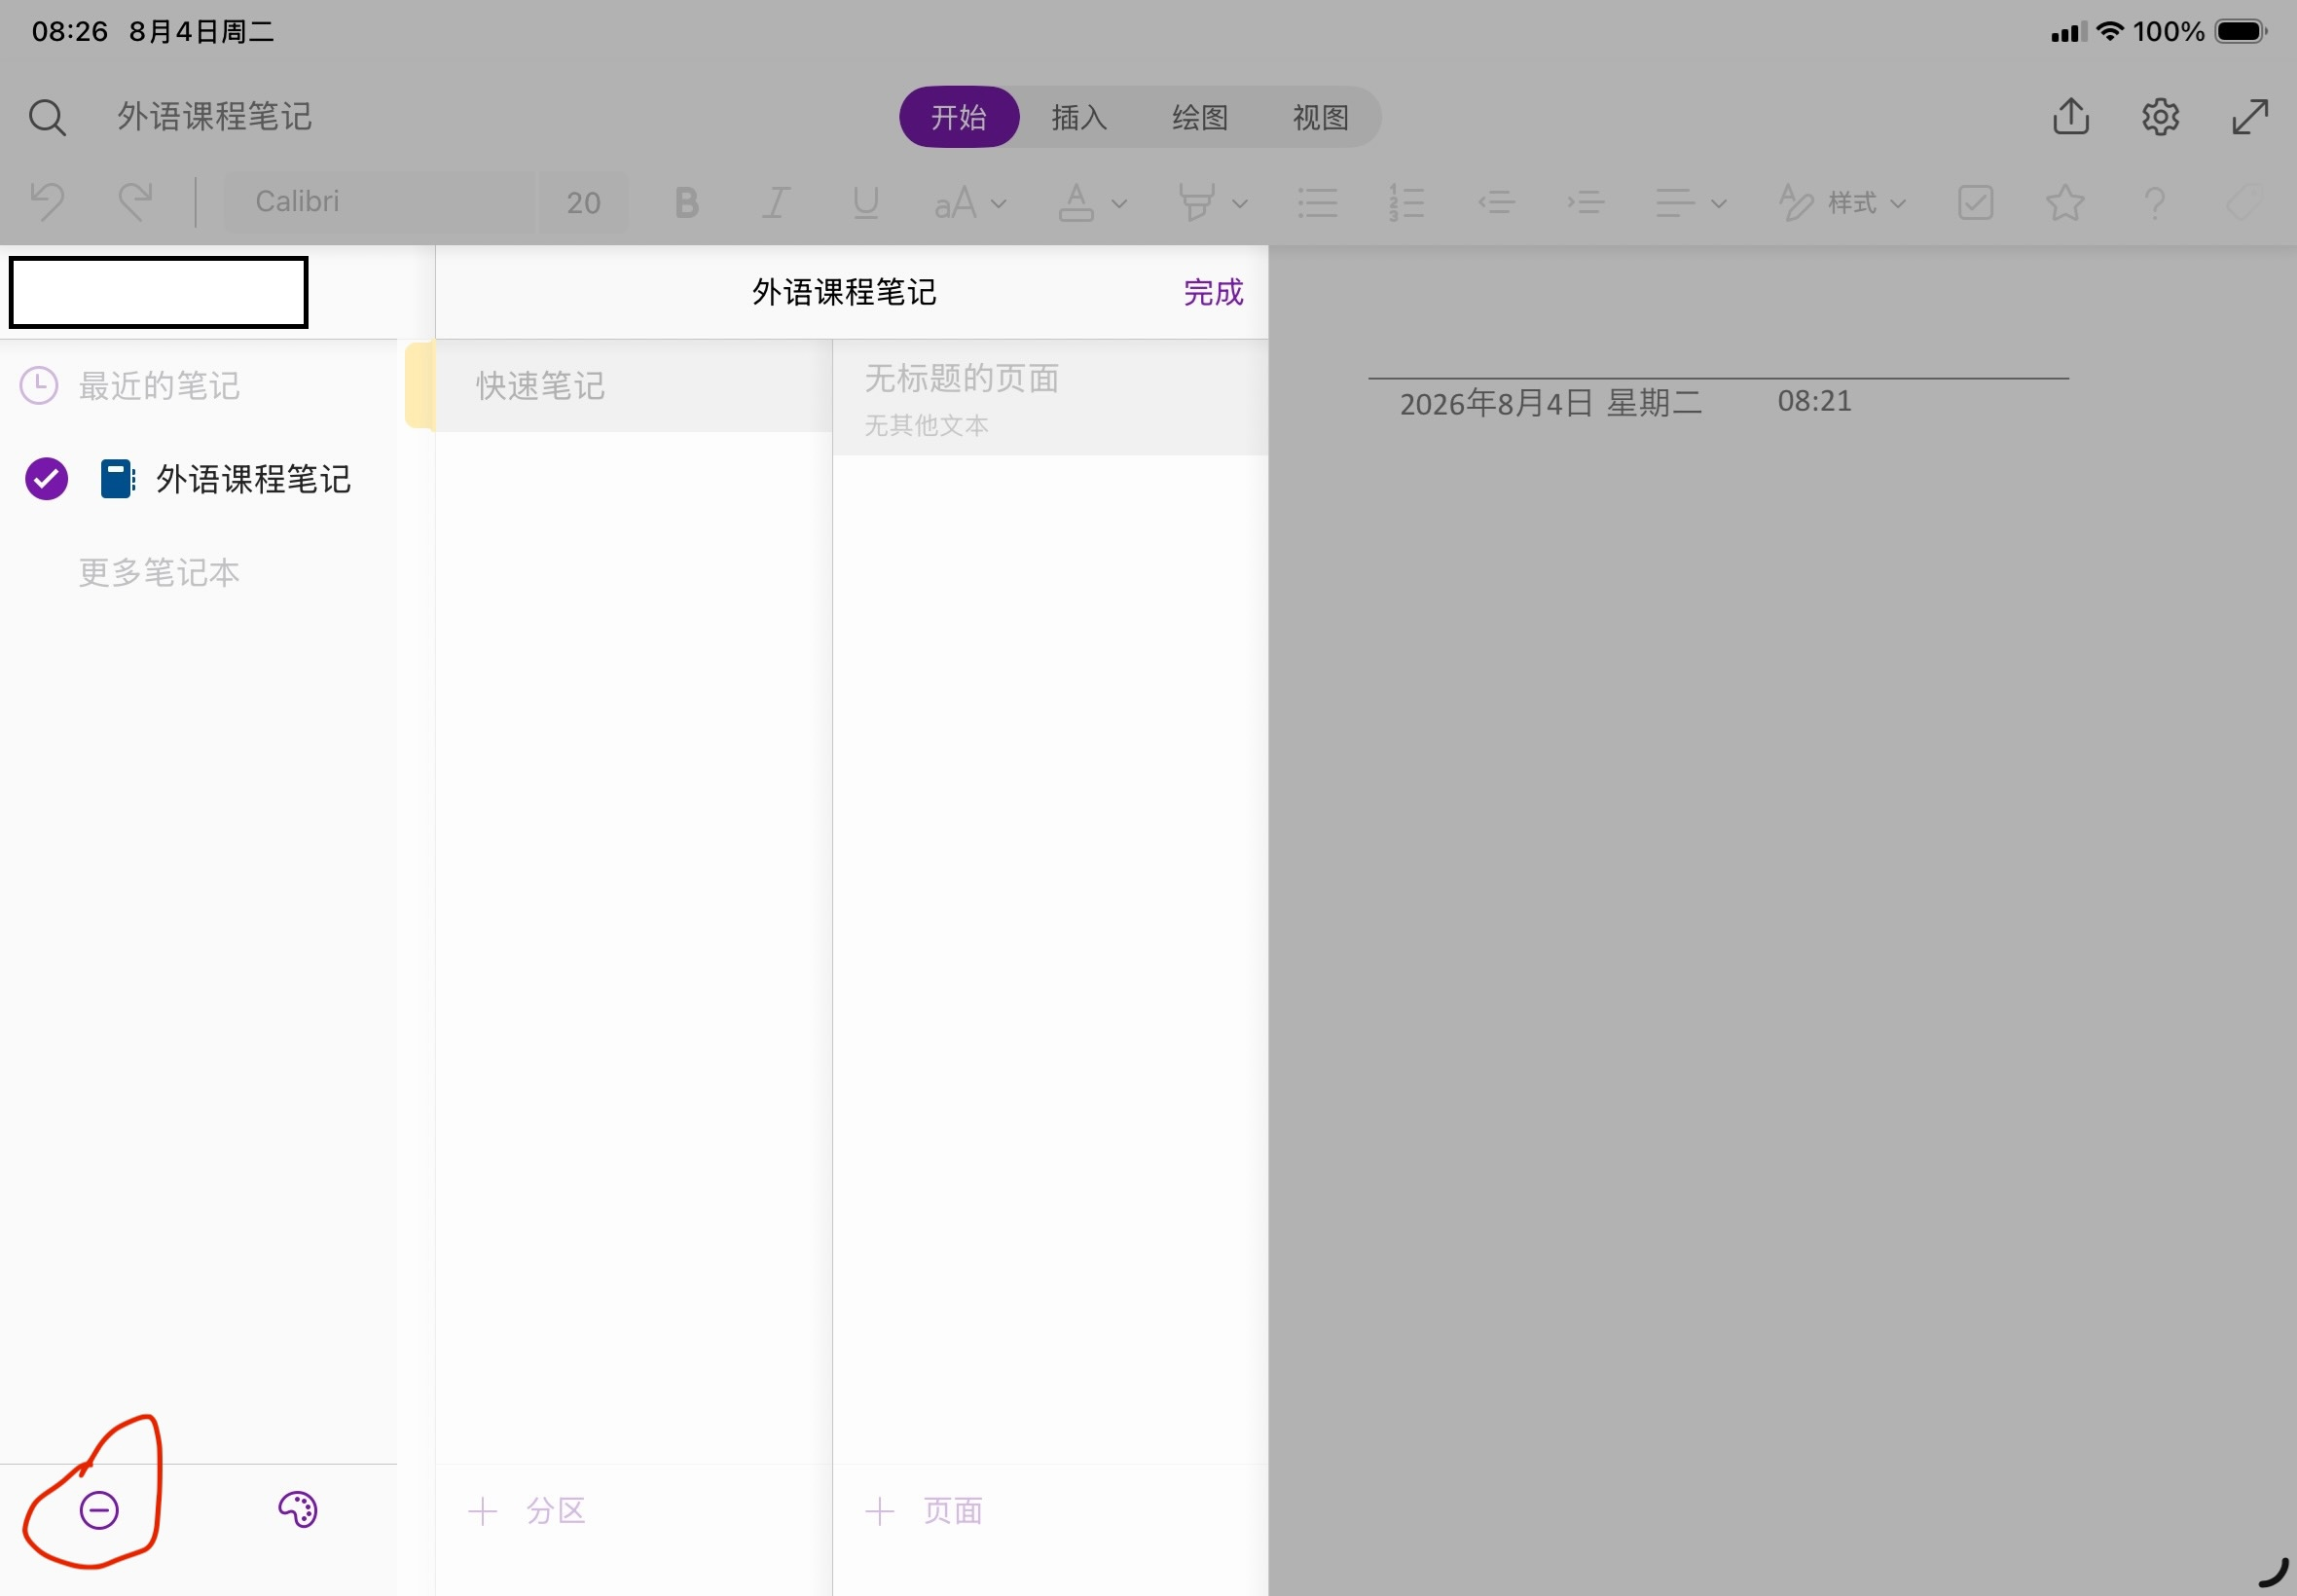This screenshot has height=1596, width=2297.
Task: Open 更多笔记本 more notebooks
Action: point(159,573)
